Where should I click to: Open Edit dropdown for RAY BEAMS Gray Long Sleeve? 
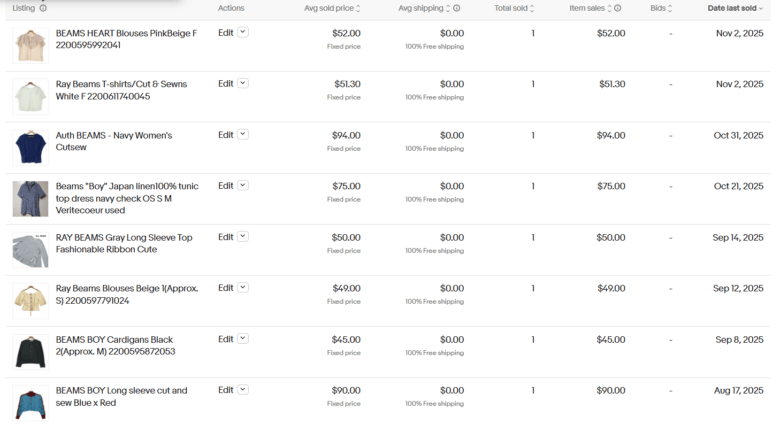[x=243, y=237]
